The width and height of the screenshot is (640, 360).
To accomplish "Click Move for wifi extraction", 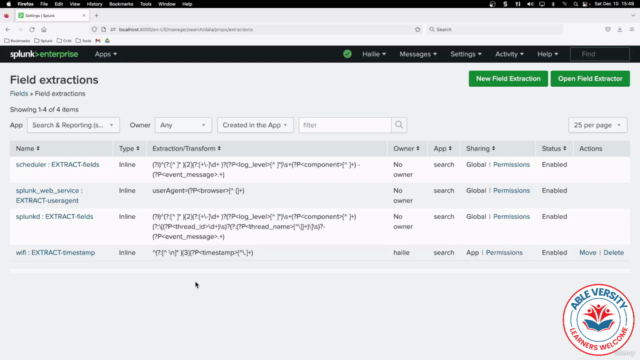I will [588, 253].
